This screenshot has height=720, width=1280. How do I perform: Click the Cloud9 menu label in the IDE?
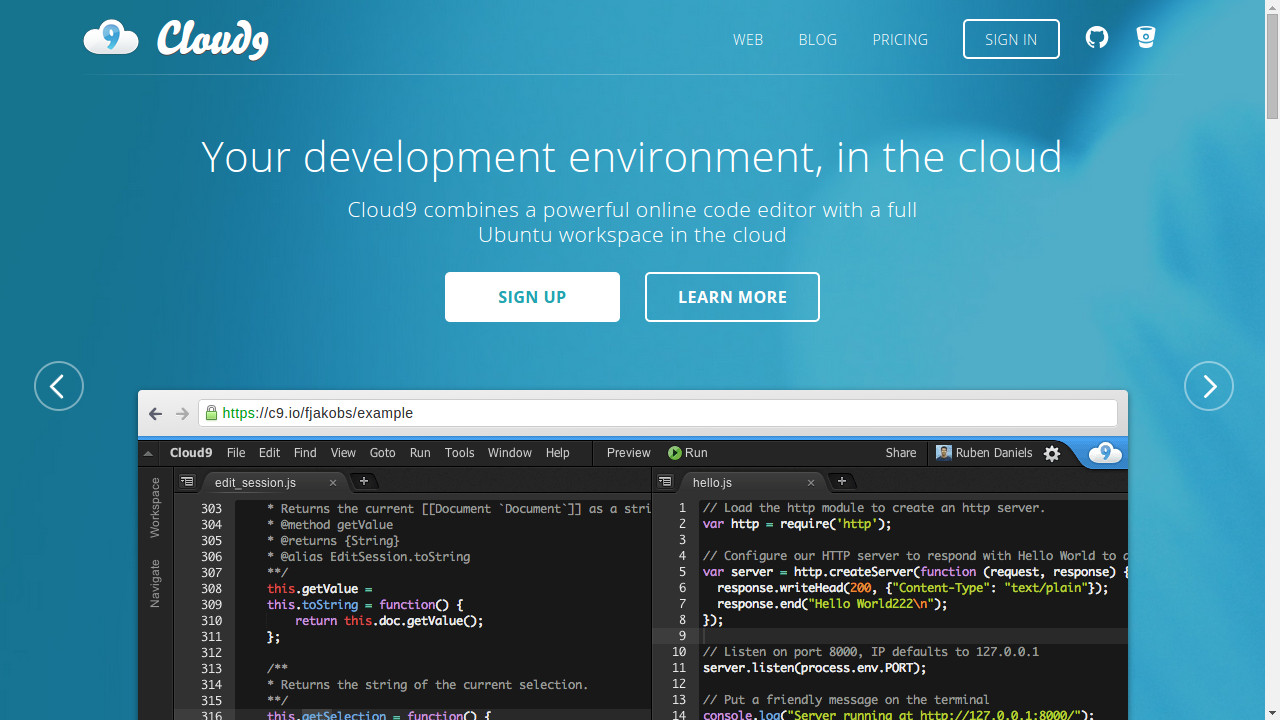[x=191, y=453]
